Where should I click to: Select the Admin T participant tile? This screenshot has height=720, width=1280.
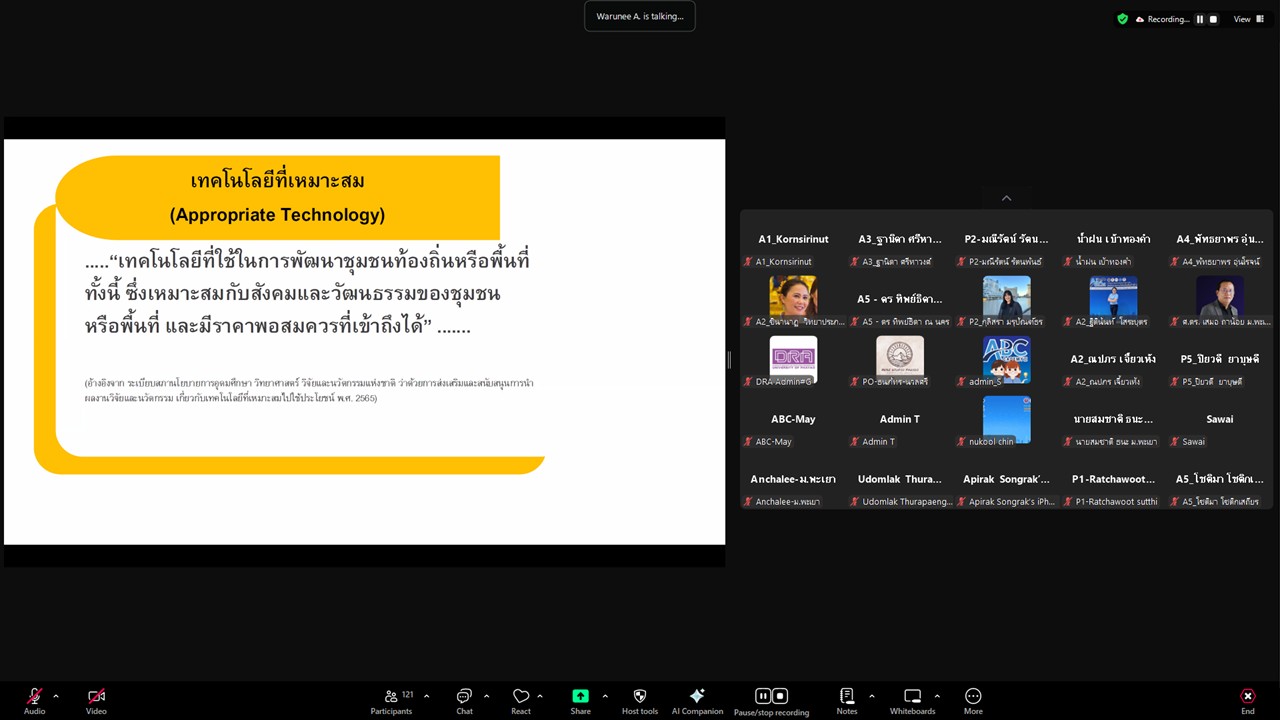[900, 420]
